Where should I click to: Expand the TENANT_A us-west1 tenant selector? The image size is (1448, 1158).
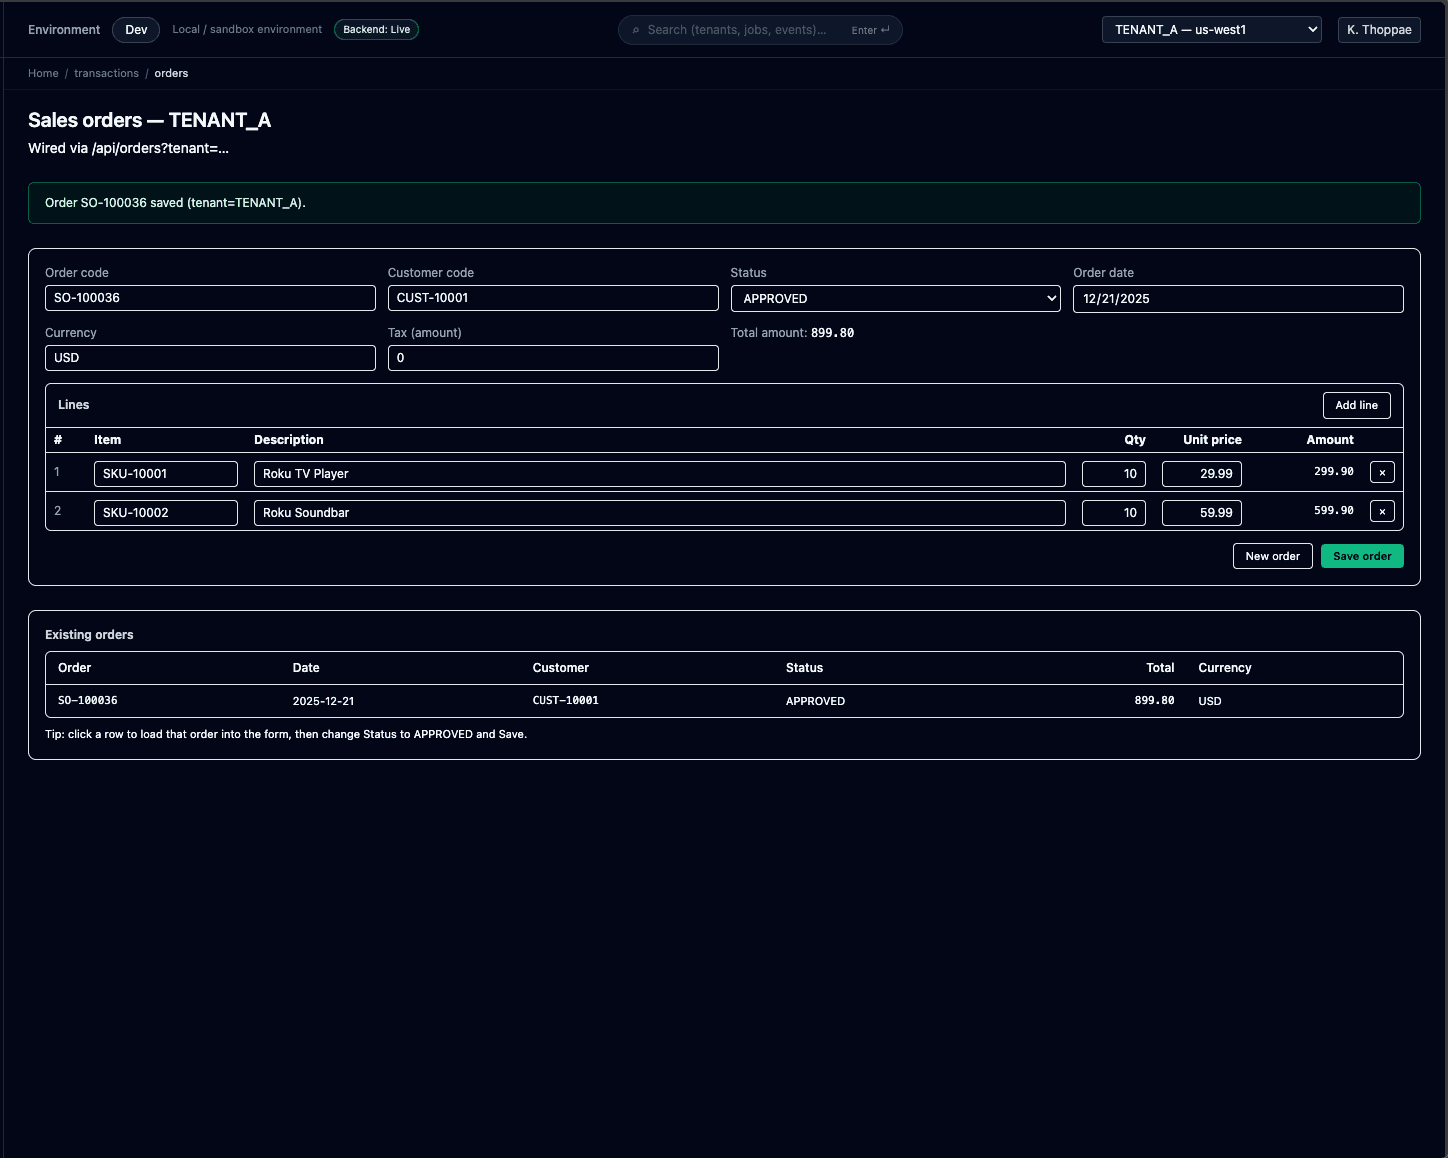point(1211,30)
